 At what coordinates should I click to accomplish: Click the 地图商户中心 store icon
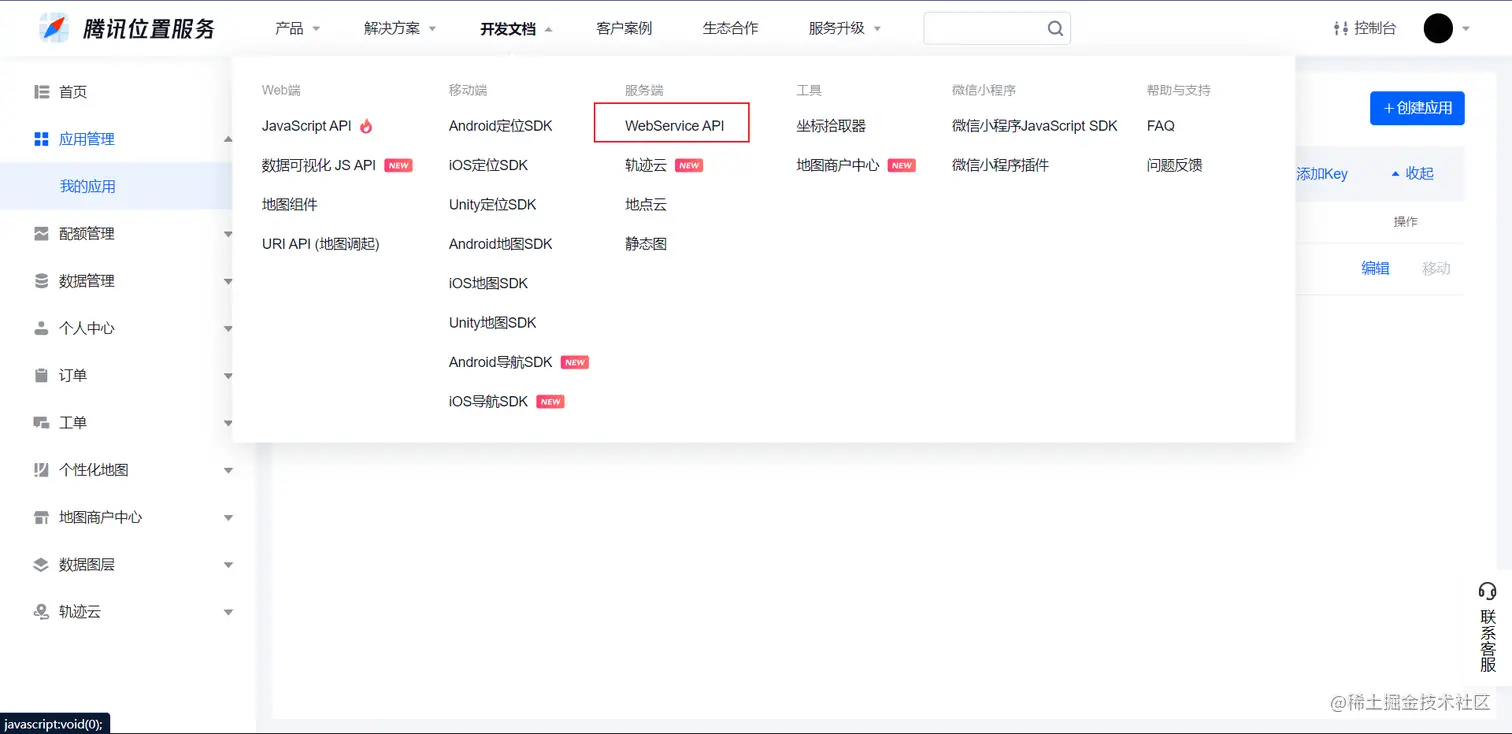pos(41,517)
